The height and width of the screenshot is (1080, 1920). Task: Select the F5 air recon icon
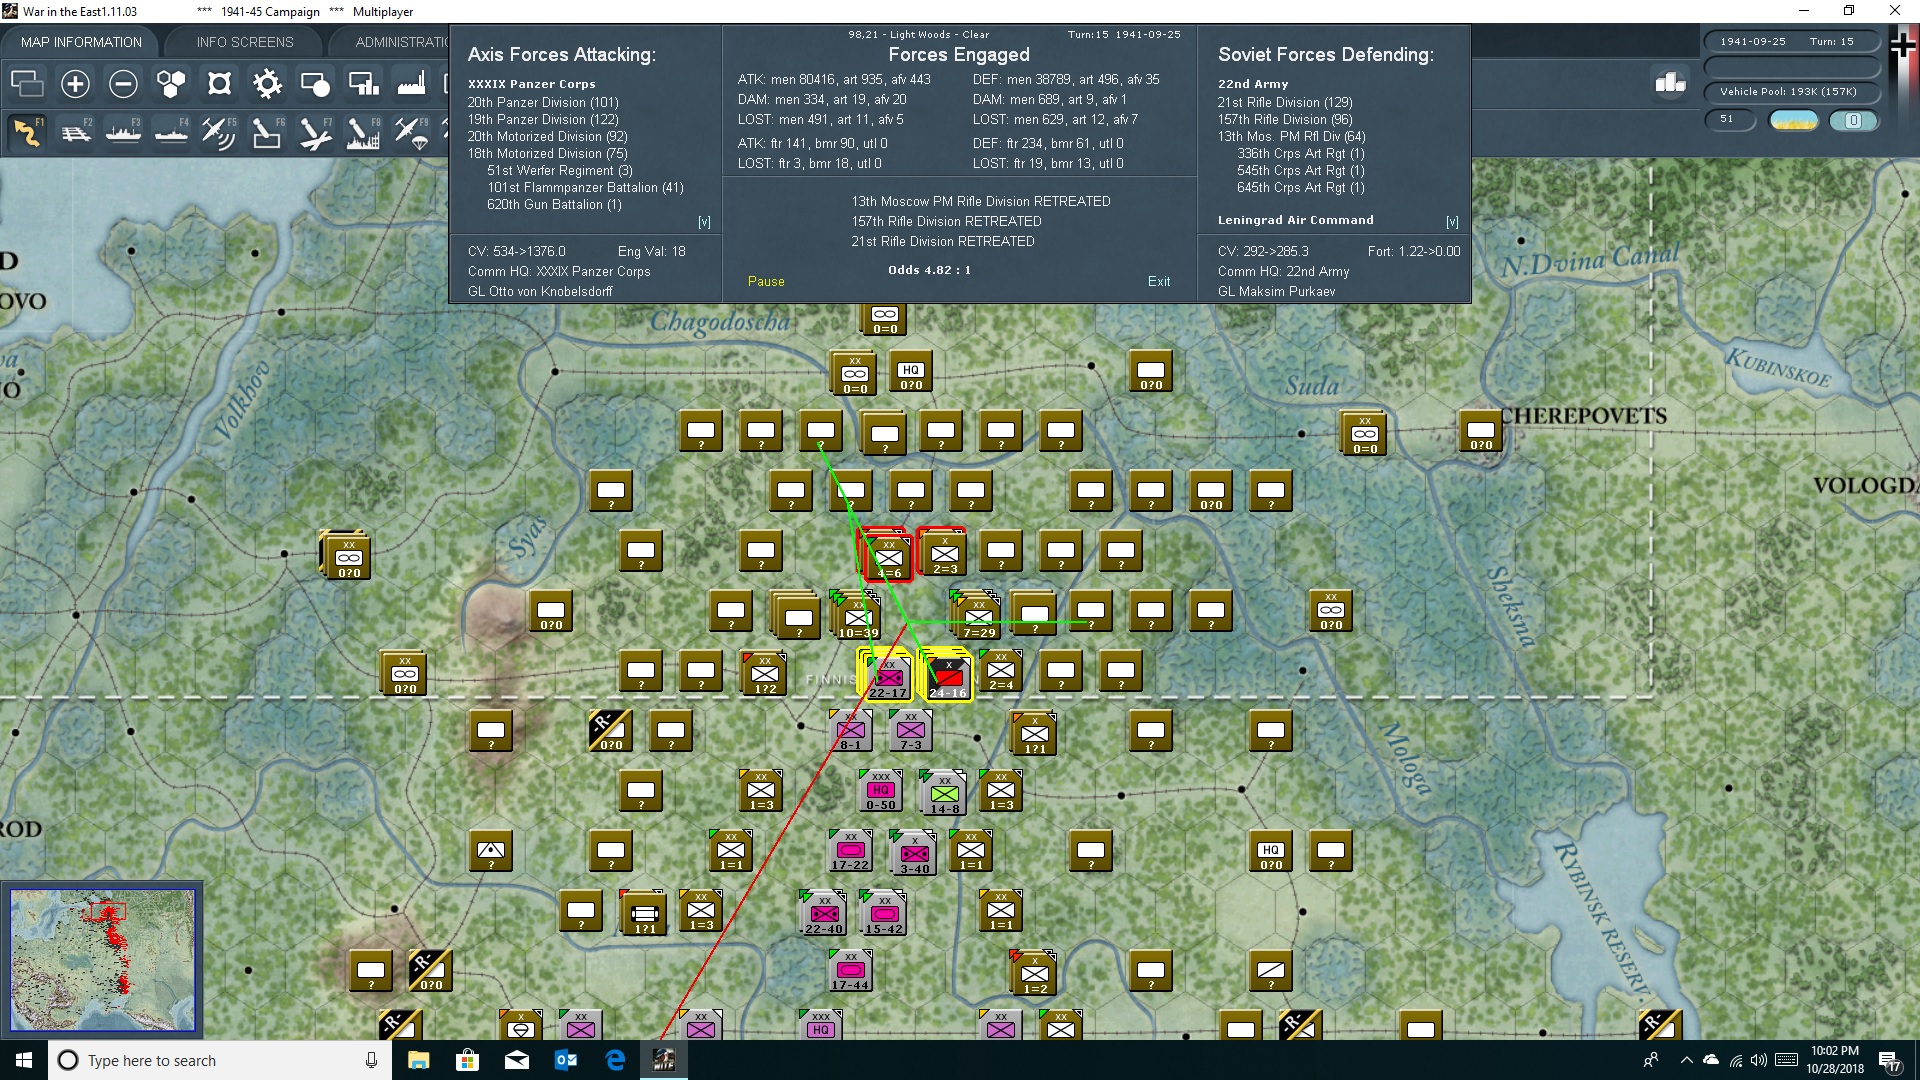pyautogui.click(x=218, y=132)
